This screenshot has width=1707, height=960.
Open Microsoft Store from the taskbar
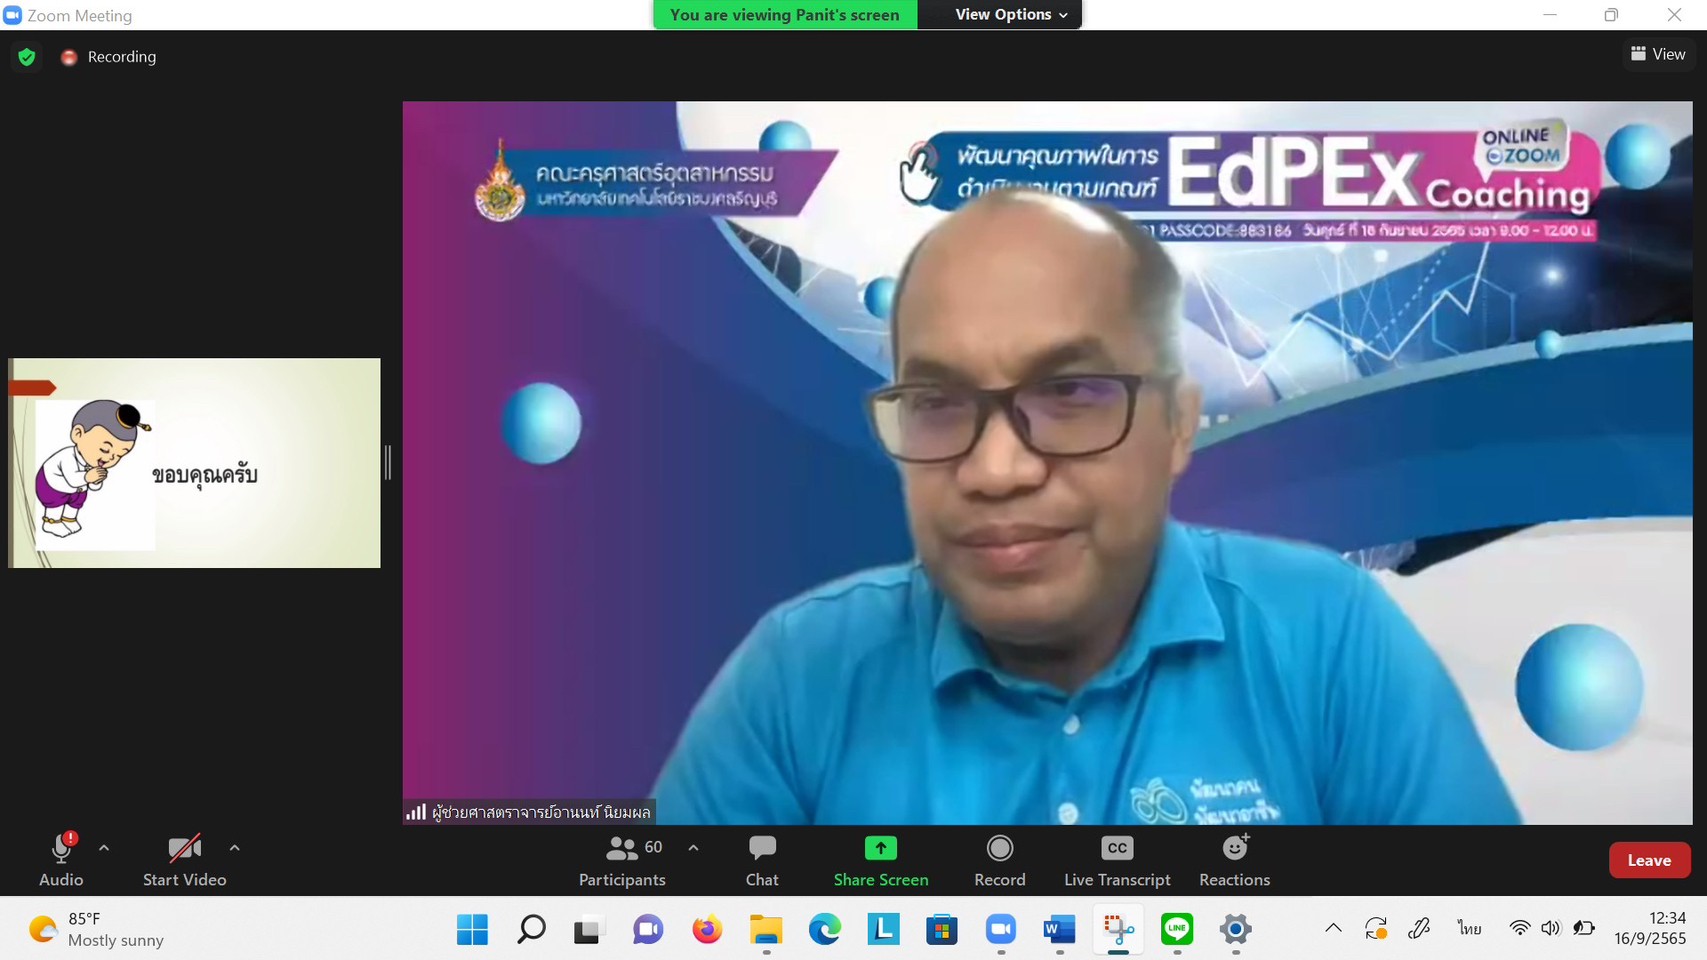click(x=942, y=930)
